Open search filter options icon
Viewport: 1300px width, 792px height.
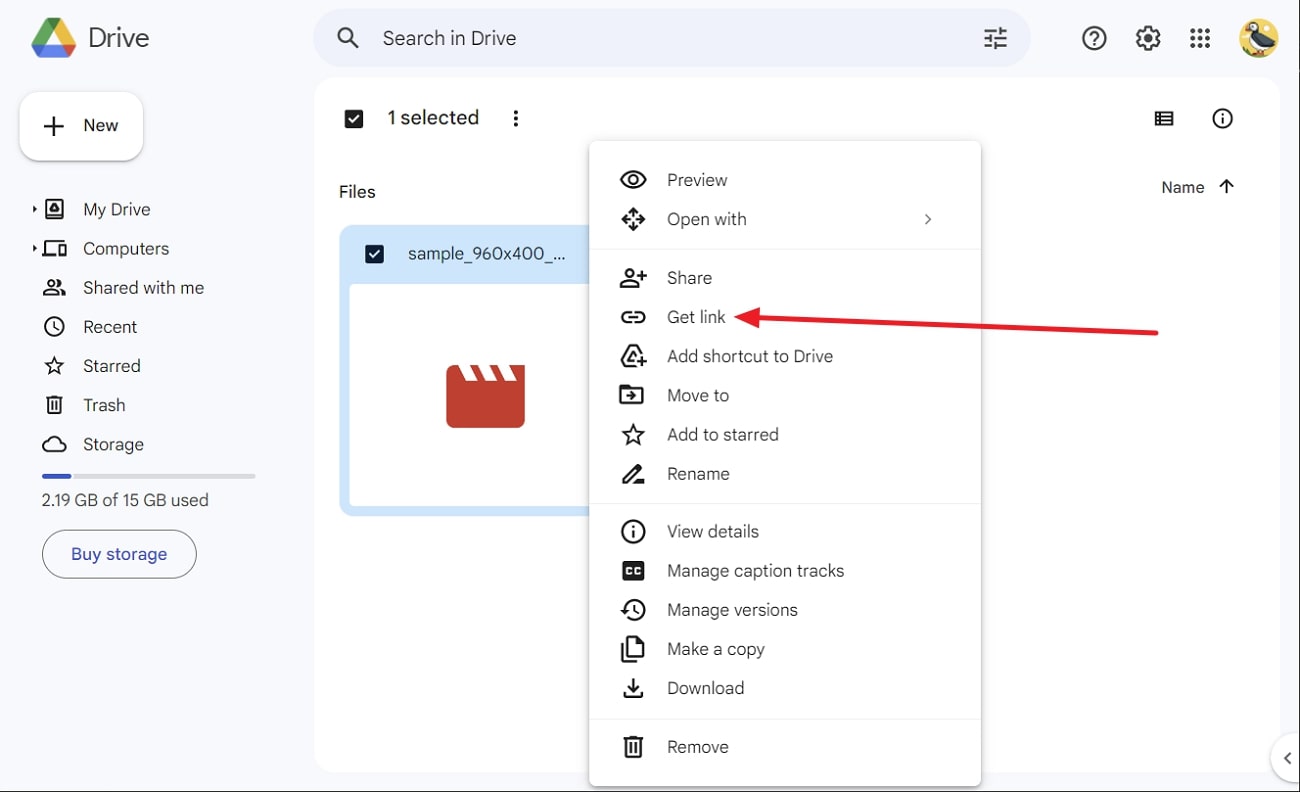995,39
